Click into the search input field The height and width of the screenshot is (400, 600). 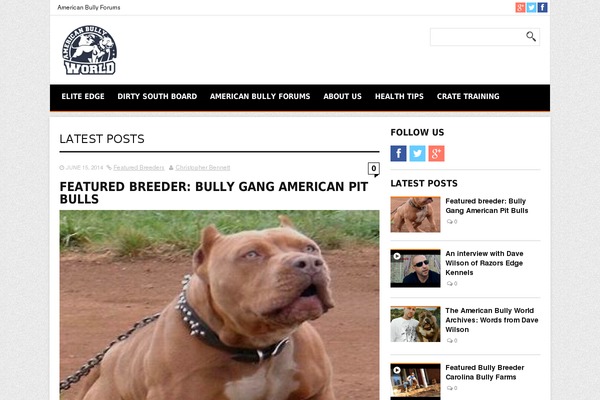[478, 37]
